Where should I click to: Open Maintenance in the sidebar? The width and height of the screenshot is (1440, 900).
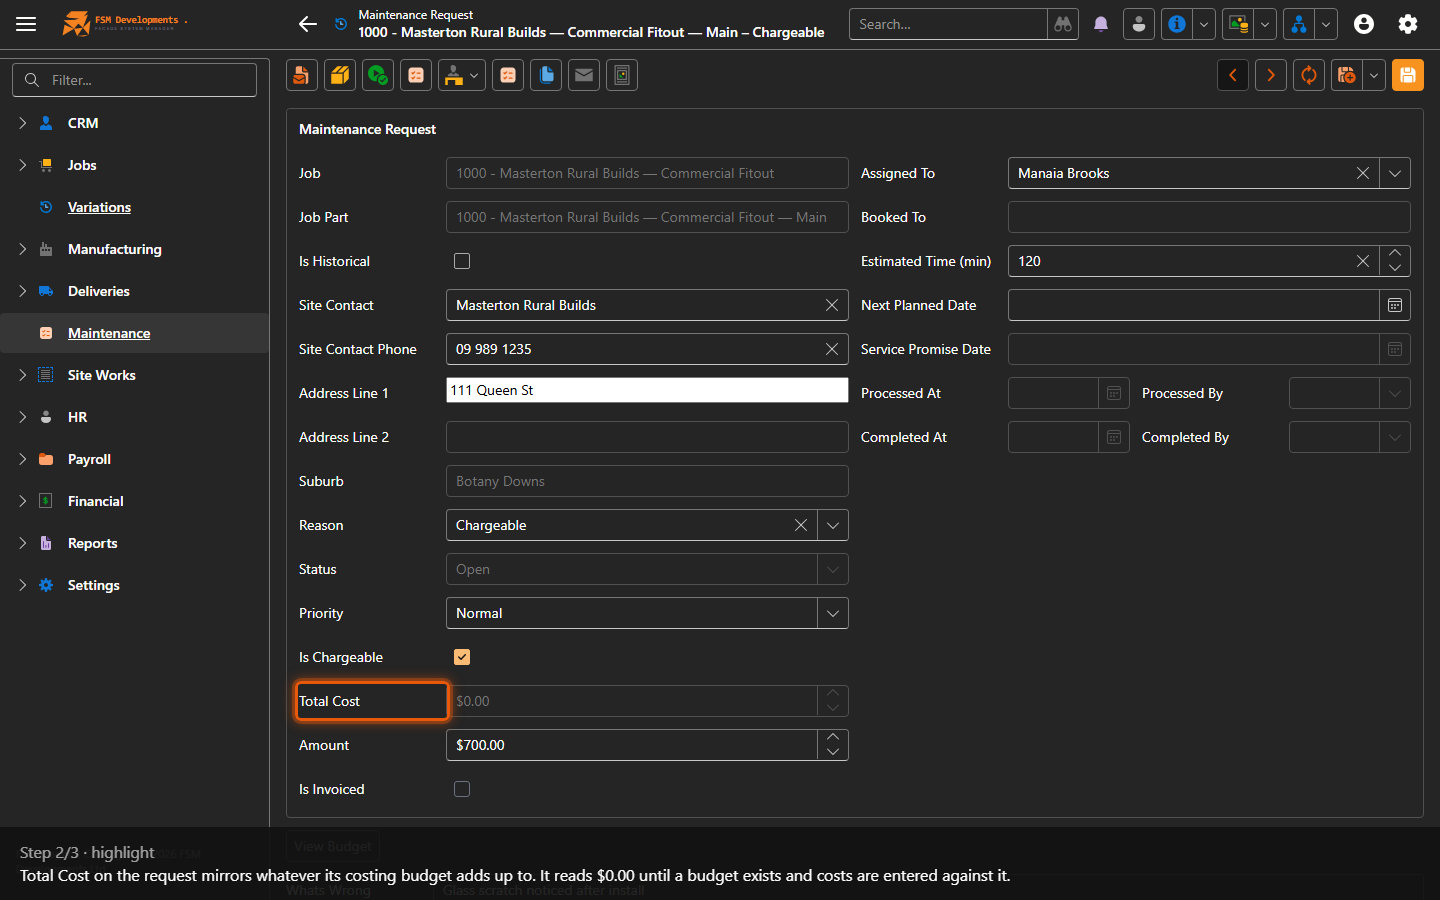pos(109,333)
